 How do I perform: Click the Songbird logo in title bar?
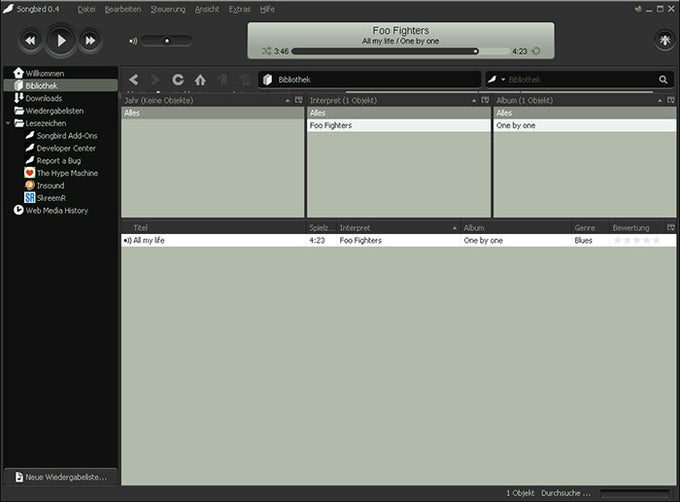tap(8, 9)
